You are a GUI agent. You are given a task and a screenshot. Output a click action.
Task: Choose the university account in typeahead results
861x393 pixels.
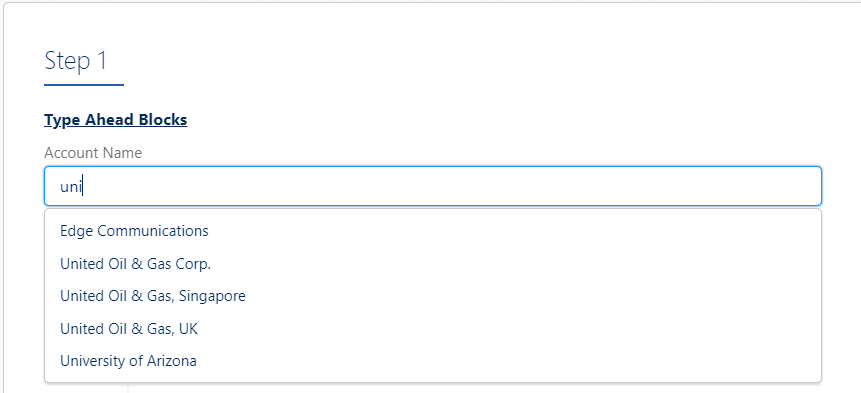tap(433, 361)
